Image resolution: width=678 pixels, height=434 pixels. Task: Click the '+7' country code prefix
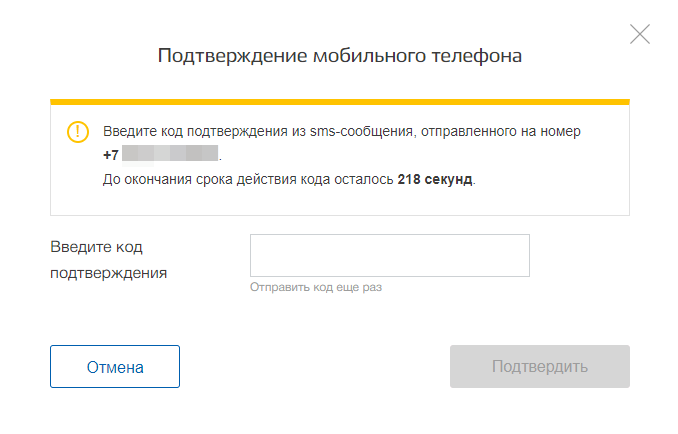(111, 155)
